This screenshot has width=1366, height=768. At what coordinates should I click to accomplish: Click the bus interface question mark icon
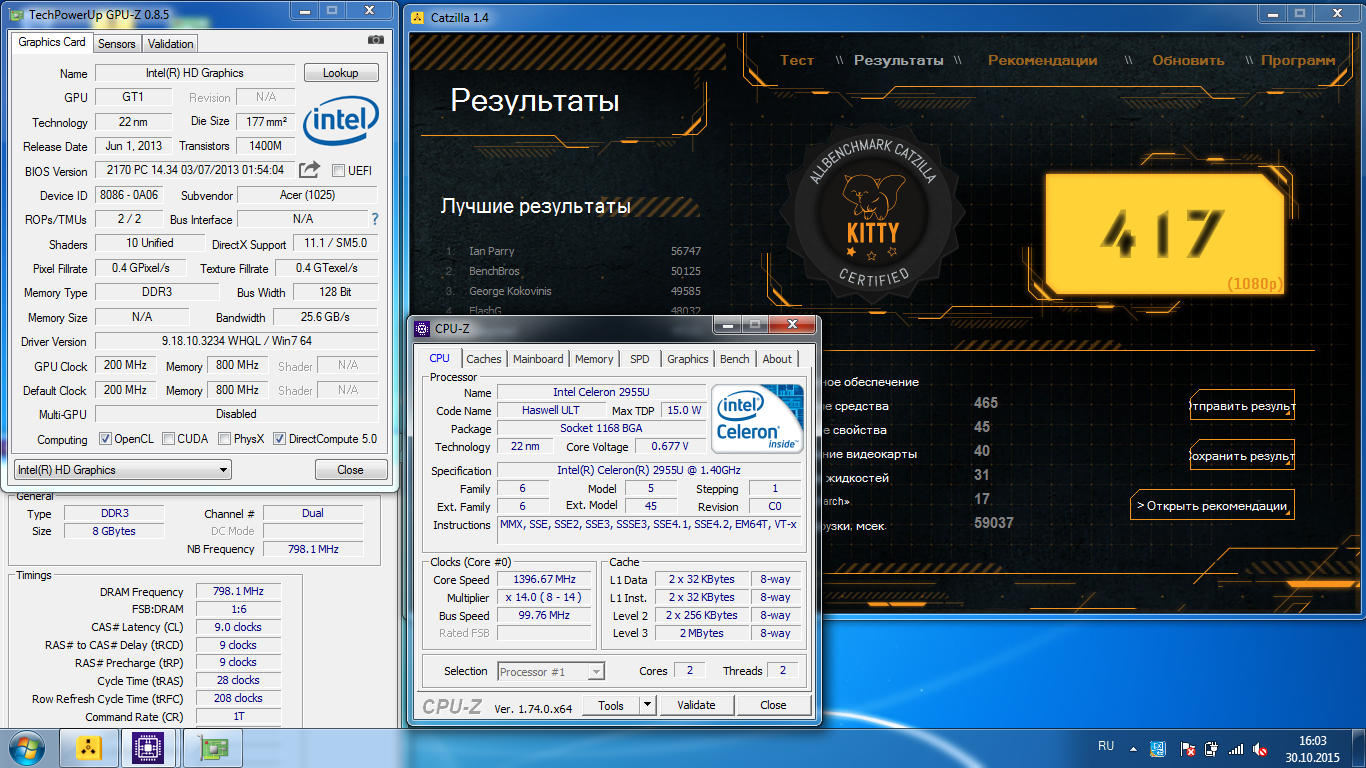(375, 219)
